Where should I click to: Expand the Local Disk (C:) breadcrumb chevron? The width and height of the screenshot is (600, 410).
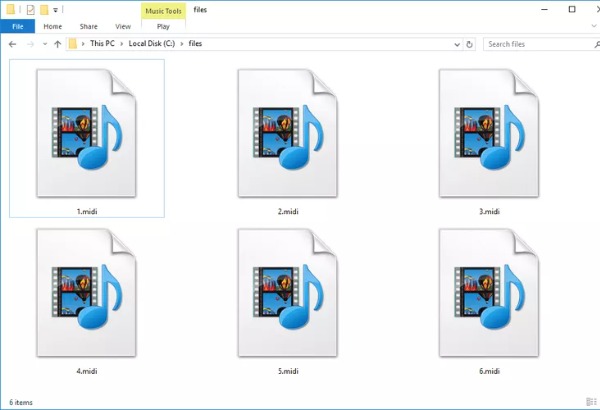coord(182,44)
